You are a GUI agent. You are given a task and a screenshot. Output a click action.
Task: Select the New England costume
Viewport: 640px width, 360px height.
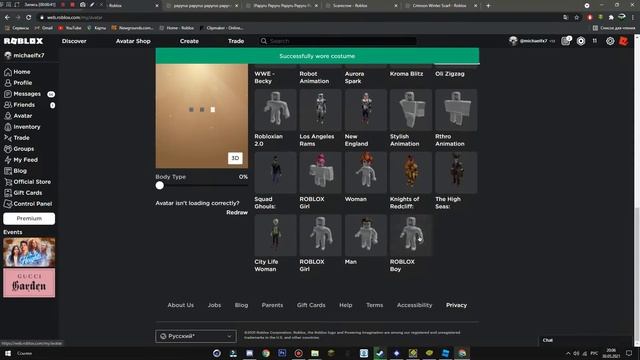click(x=366, y=110)
